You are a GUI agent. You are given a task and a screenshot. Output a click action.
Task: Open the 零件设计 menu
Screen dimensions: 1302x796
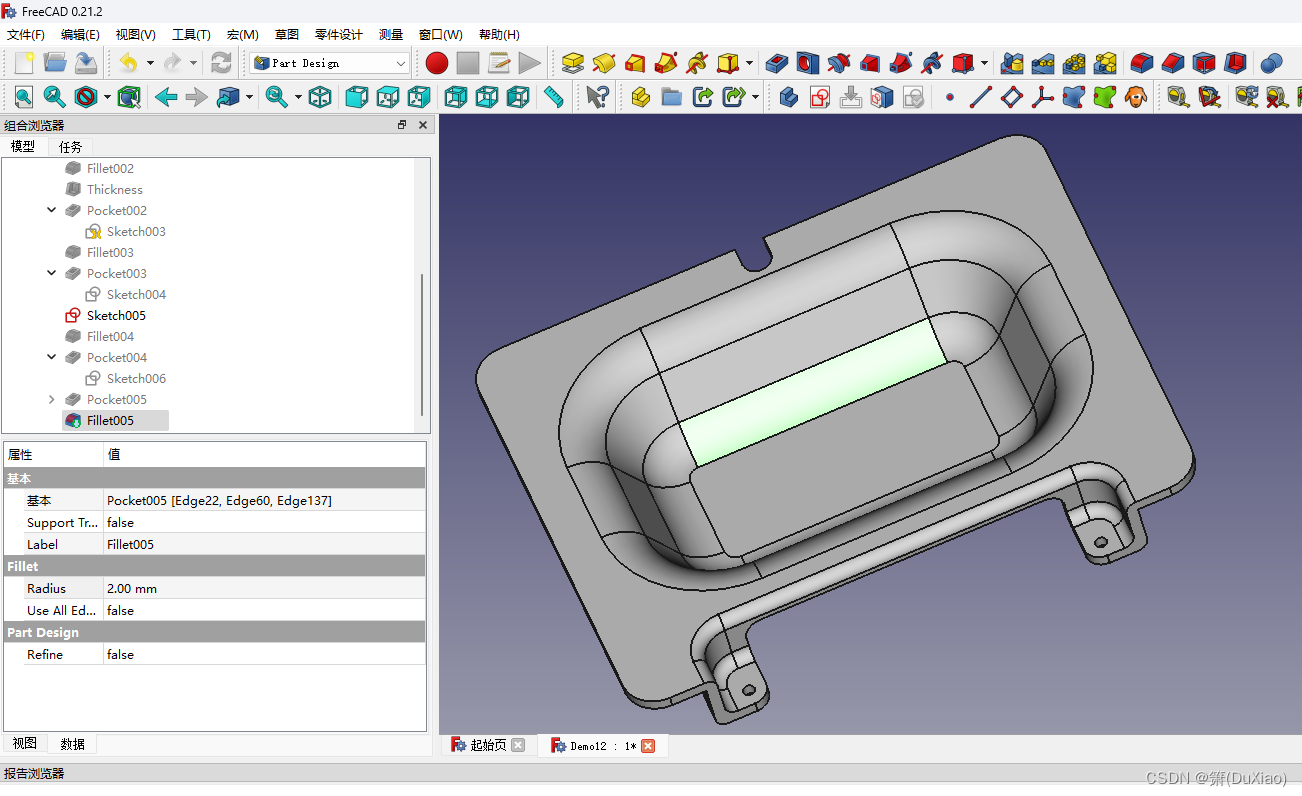338,34
